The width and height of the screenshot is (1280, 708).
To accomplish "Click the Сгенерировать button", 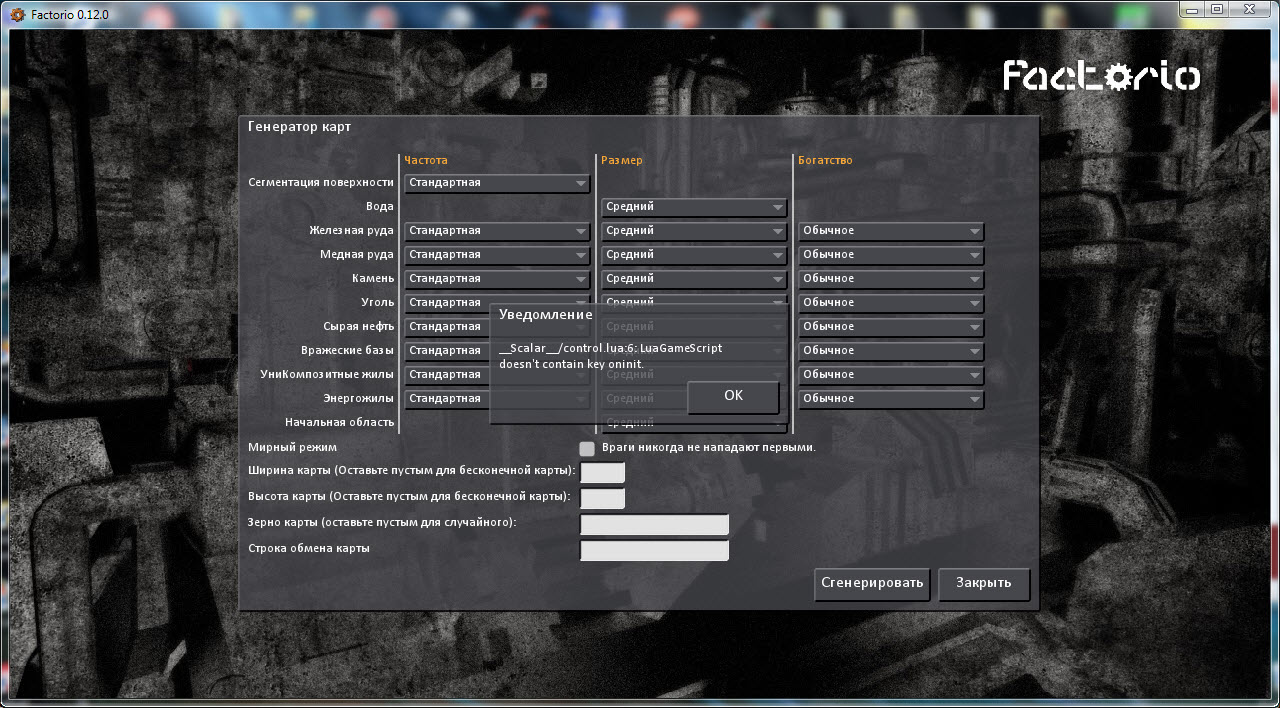I will (x=873, y=583).
